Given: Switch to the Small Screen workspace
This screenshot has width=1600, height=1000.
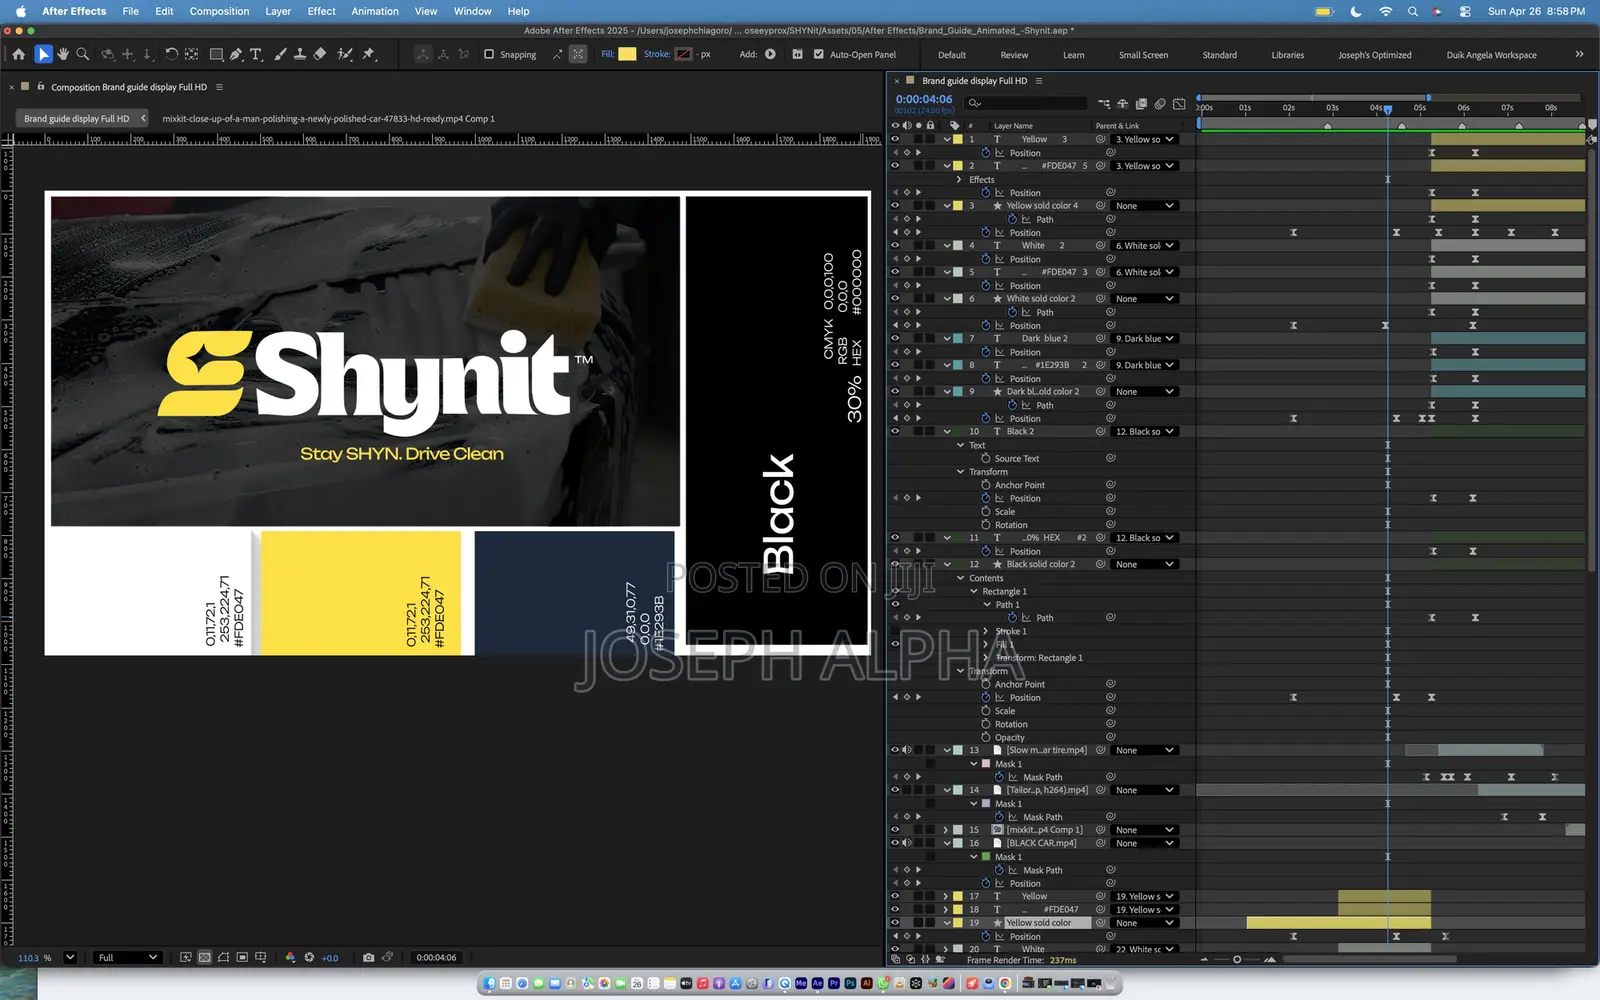Looking at the screenshot, I should tap(1143, 55).
